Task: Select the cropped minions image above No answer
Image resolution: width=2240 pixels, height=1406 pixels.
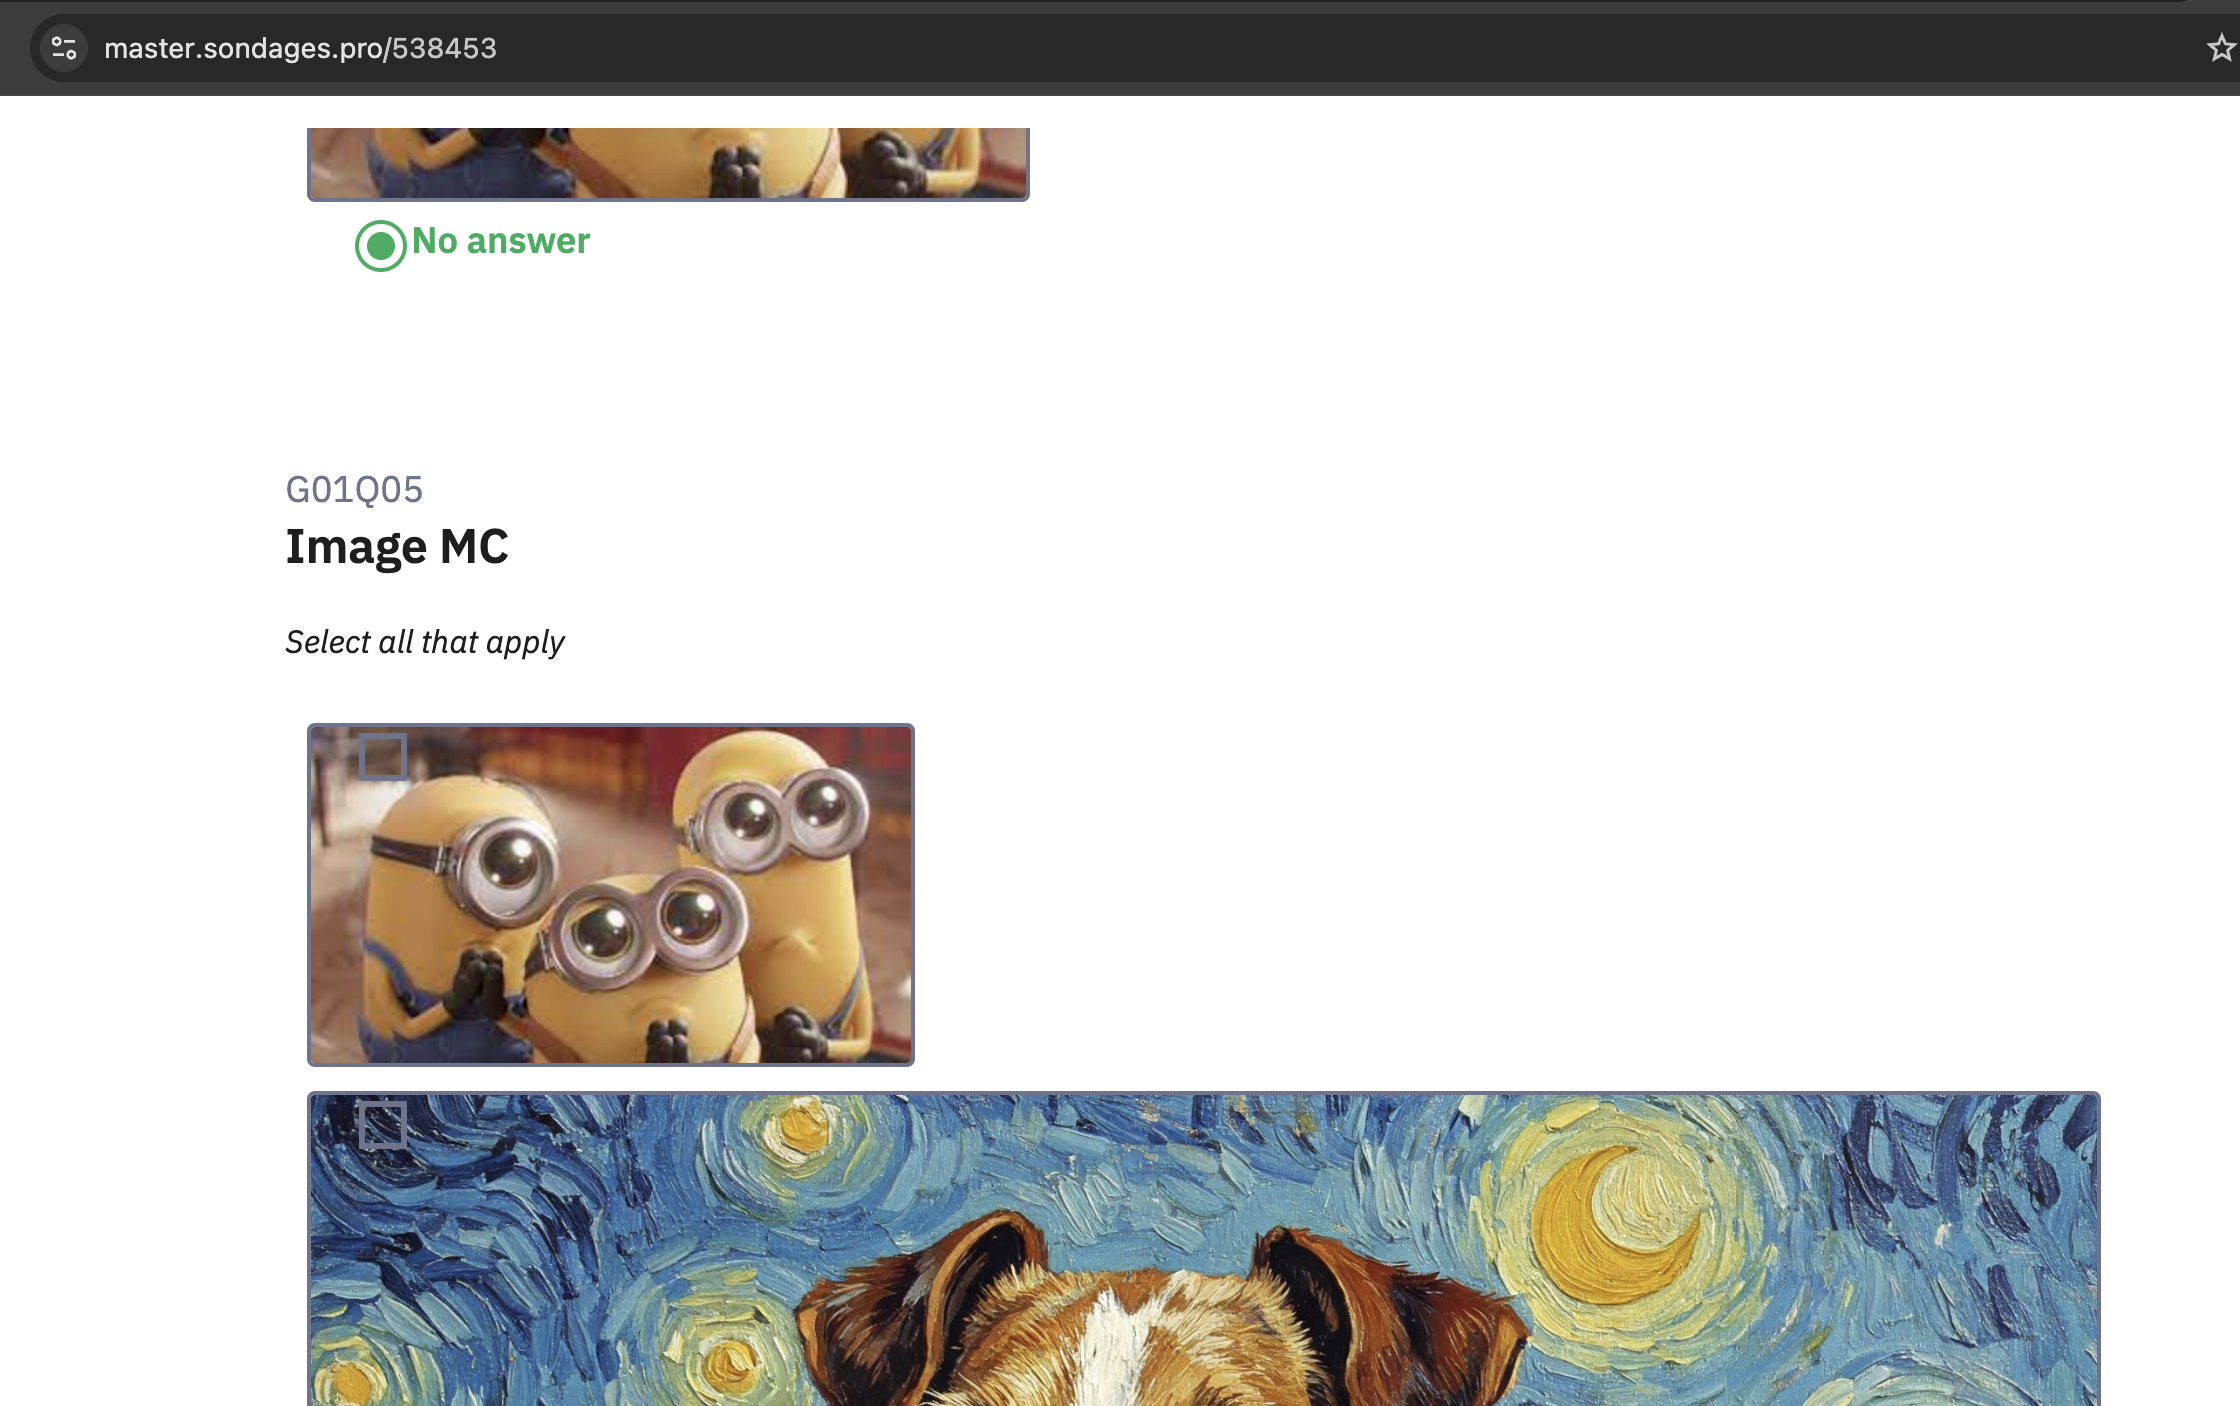Action: pyautogui.click(x=668, y=164)
